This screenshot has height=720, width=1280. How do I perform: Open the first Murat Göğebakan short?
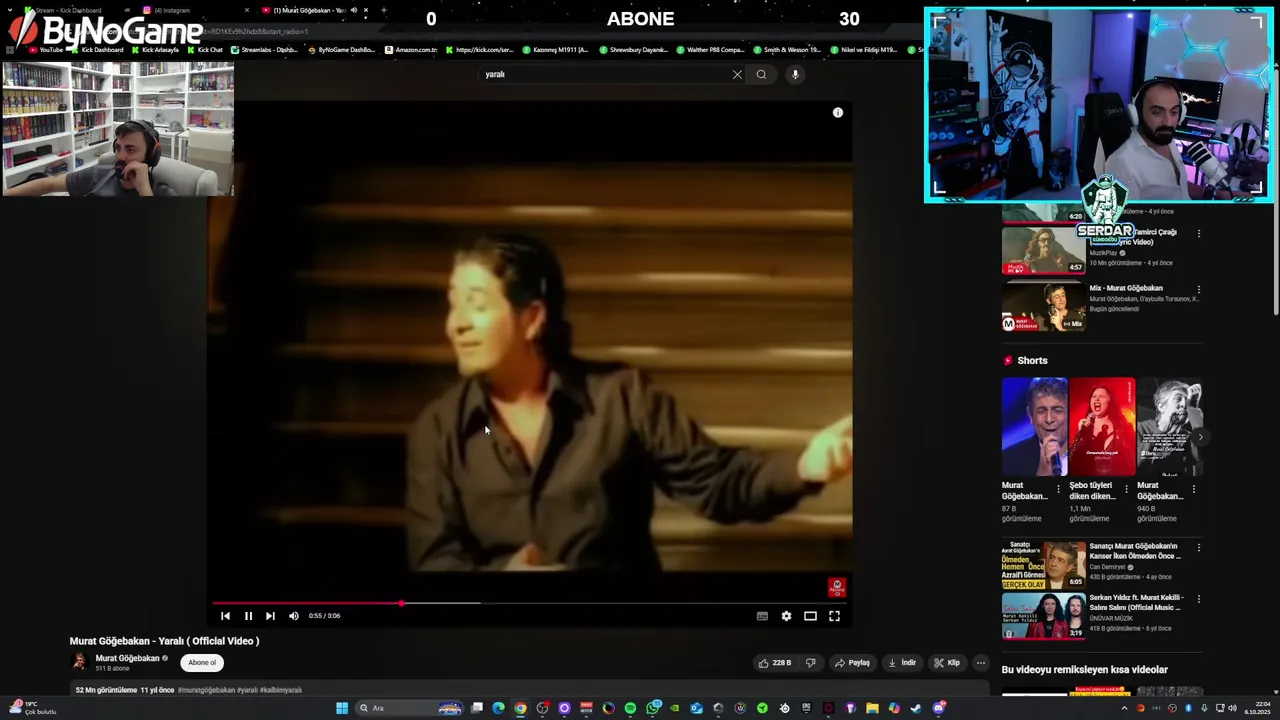[1034, 427]
